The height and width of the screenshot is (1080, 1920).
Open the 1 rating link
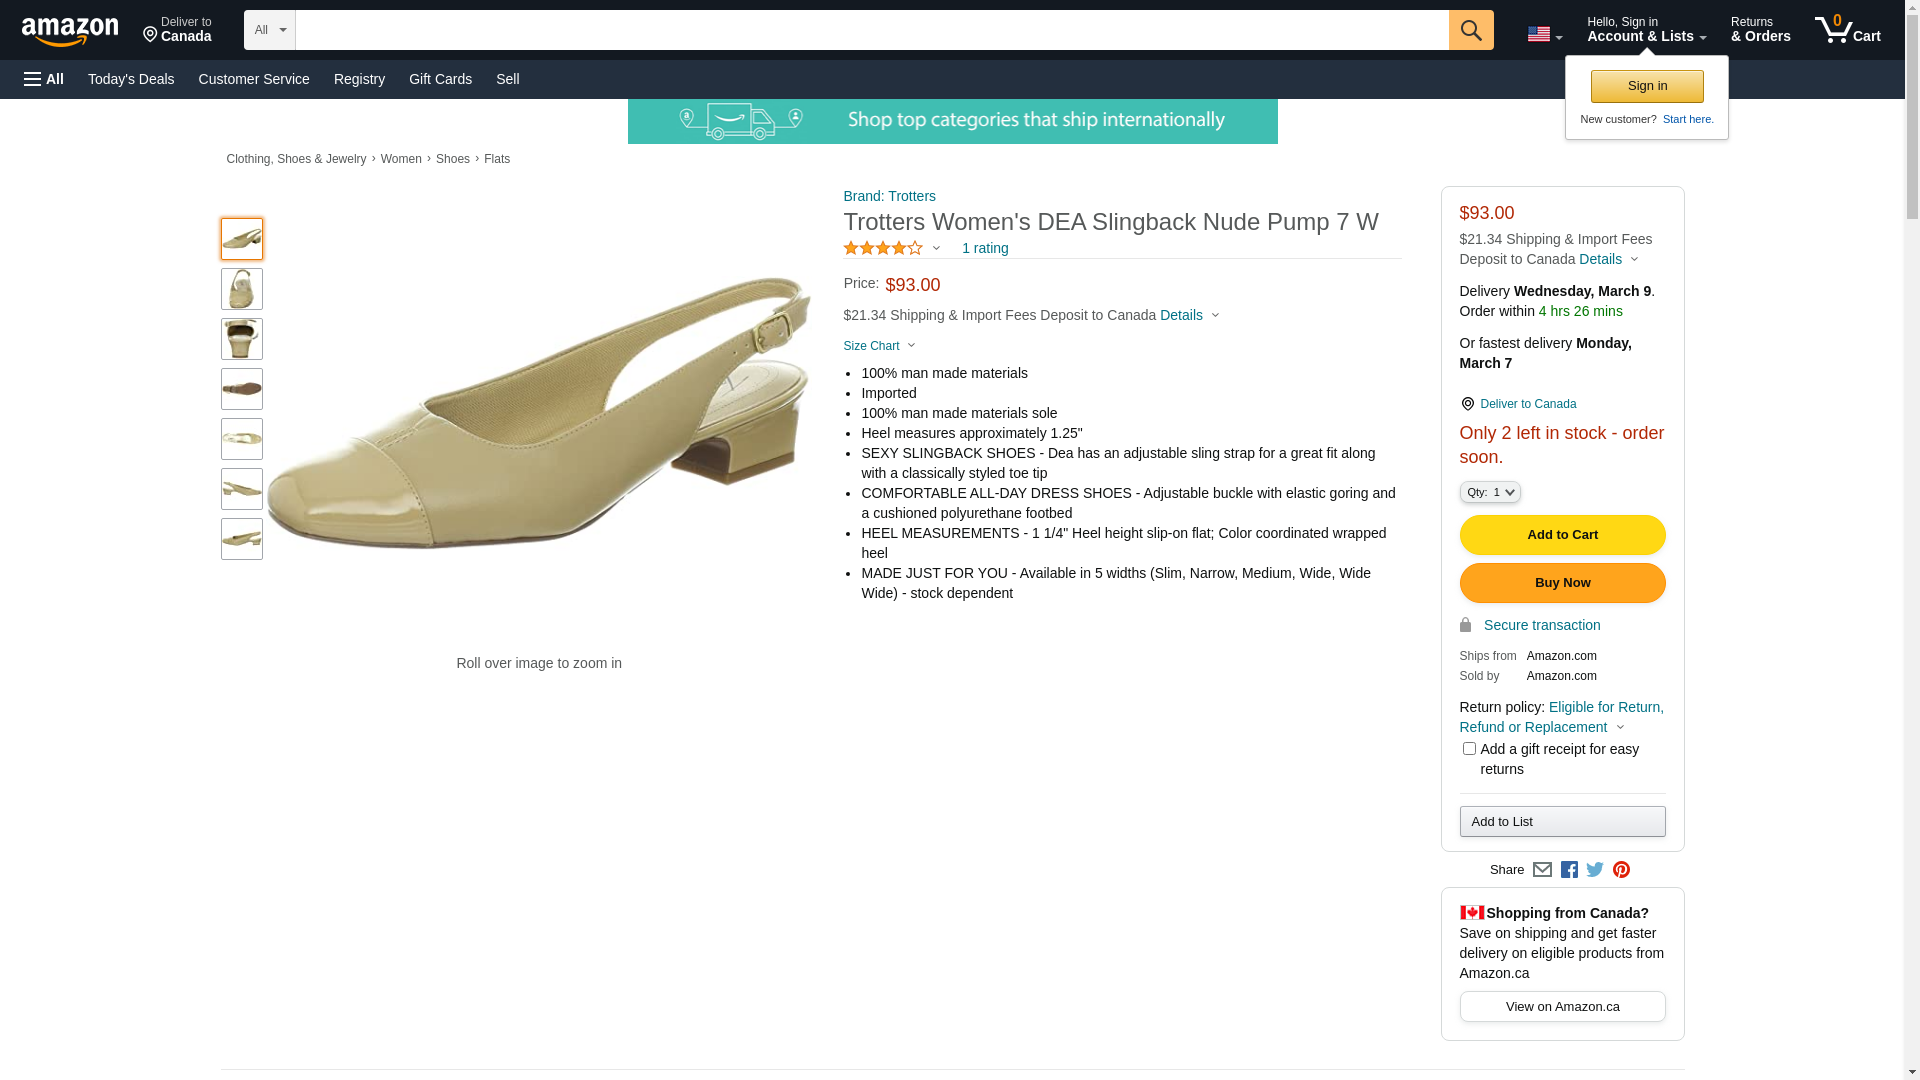(x=985, y=248)
